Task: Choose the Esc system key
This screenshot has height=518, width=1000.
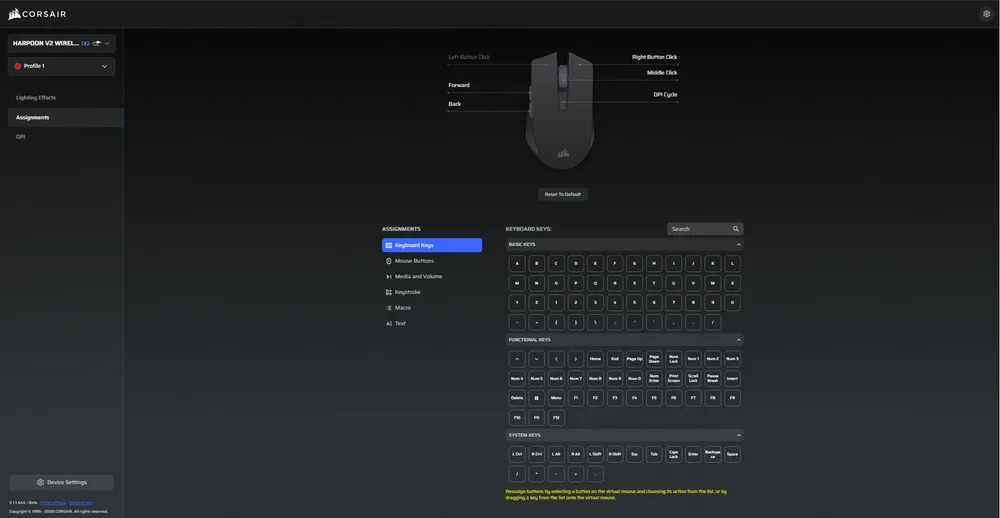Action: pyautogui.click(x=635, y=454)
